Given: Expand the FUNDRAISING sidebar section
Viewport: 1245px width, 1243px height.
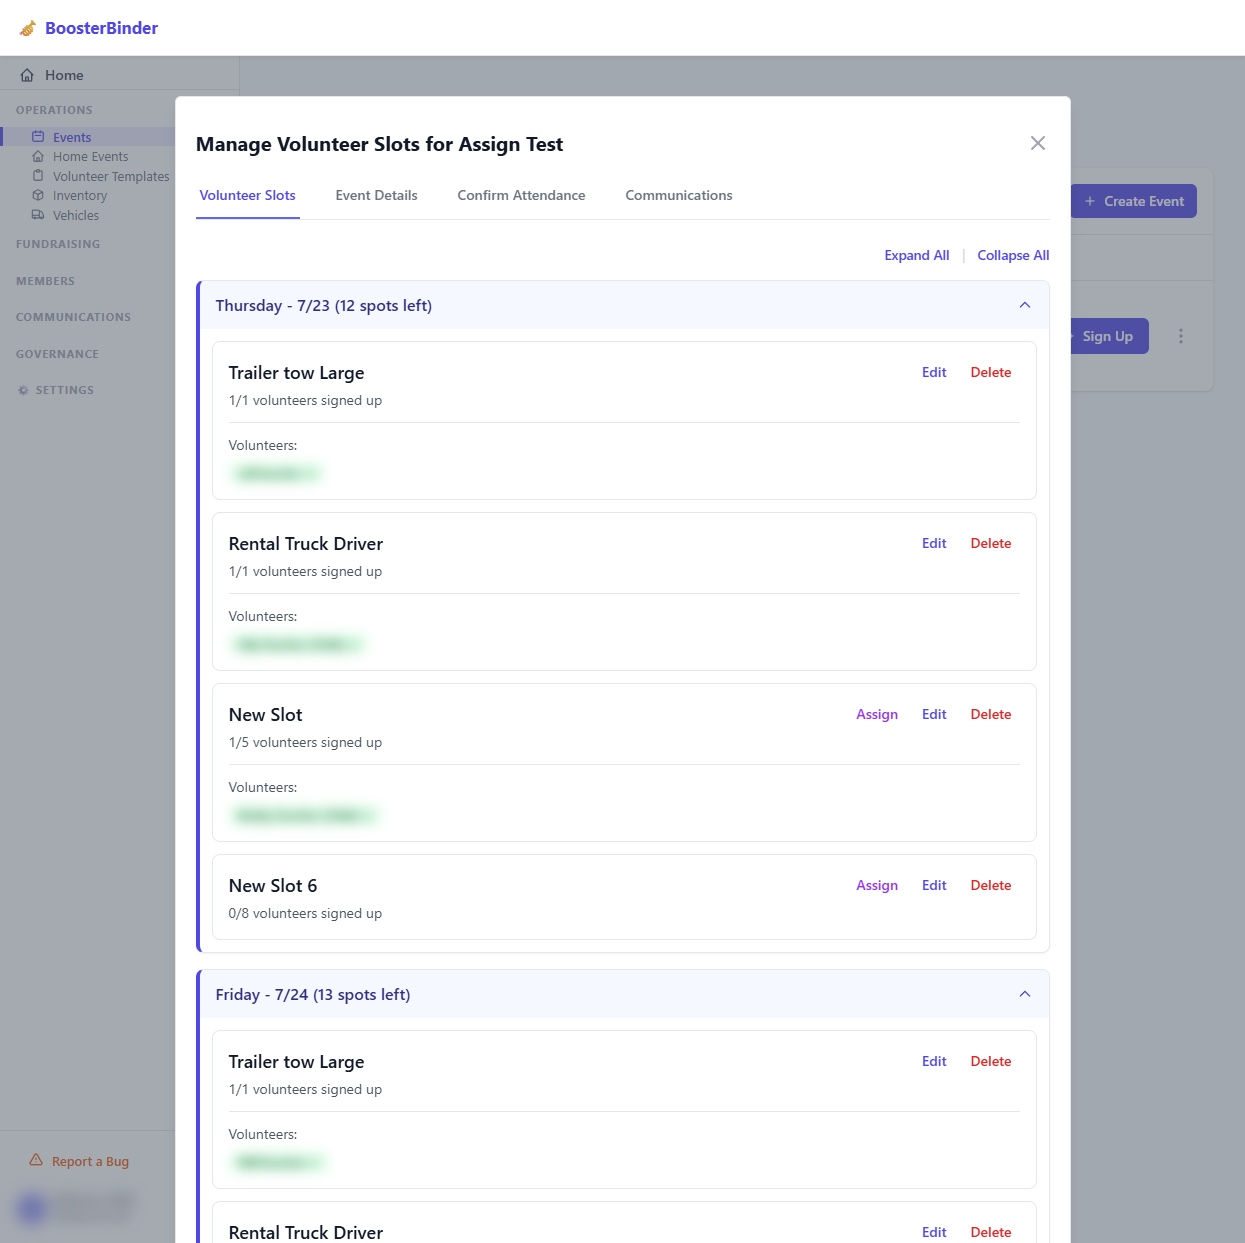Looking at the screenshot, I should pyautogui.click(x=58, y=244).
